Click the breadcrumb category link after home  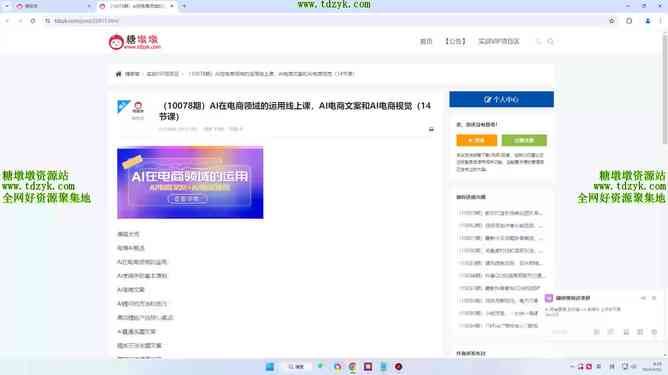point(163,74)
